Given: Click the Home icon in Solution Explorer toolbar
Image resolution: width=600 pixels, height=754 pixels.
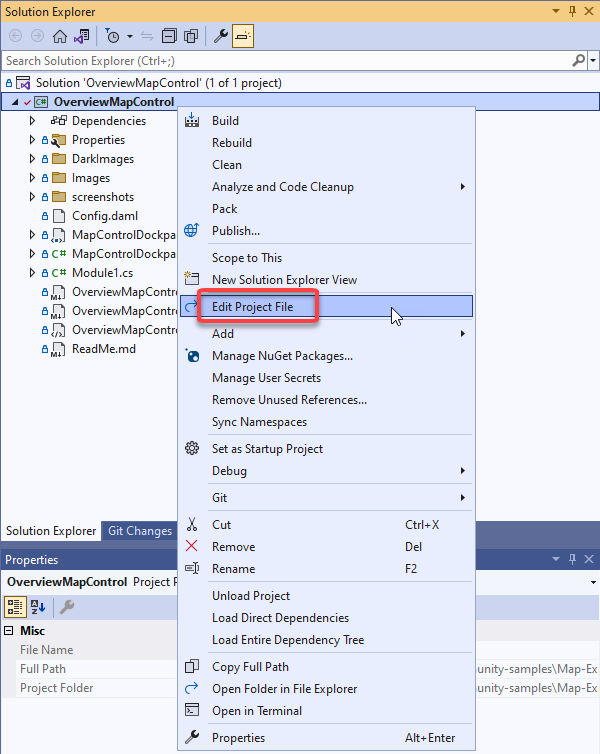Looking at the screenshot, I should click(x=60, y=36).
